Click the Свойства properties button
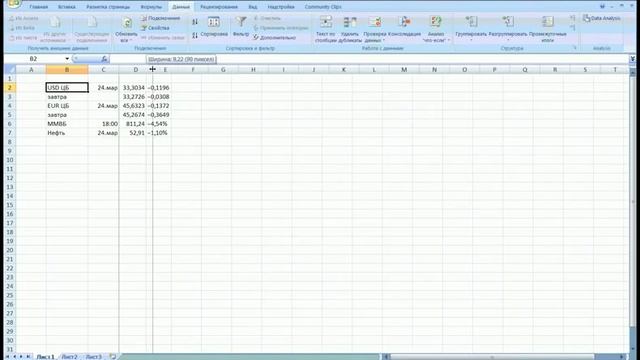 coord(155,28)
